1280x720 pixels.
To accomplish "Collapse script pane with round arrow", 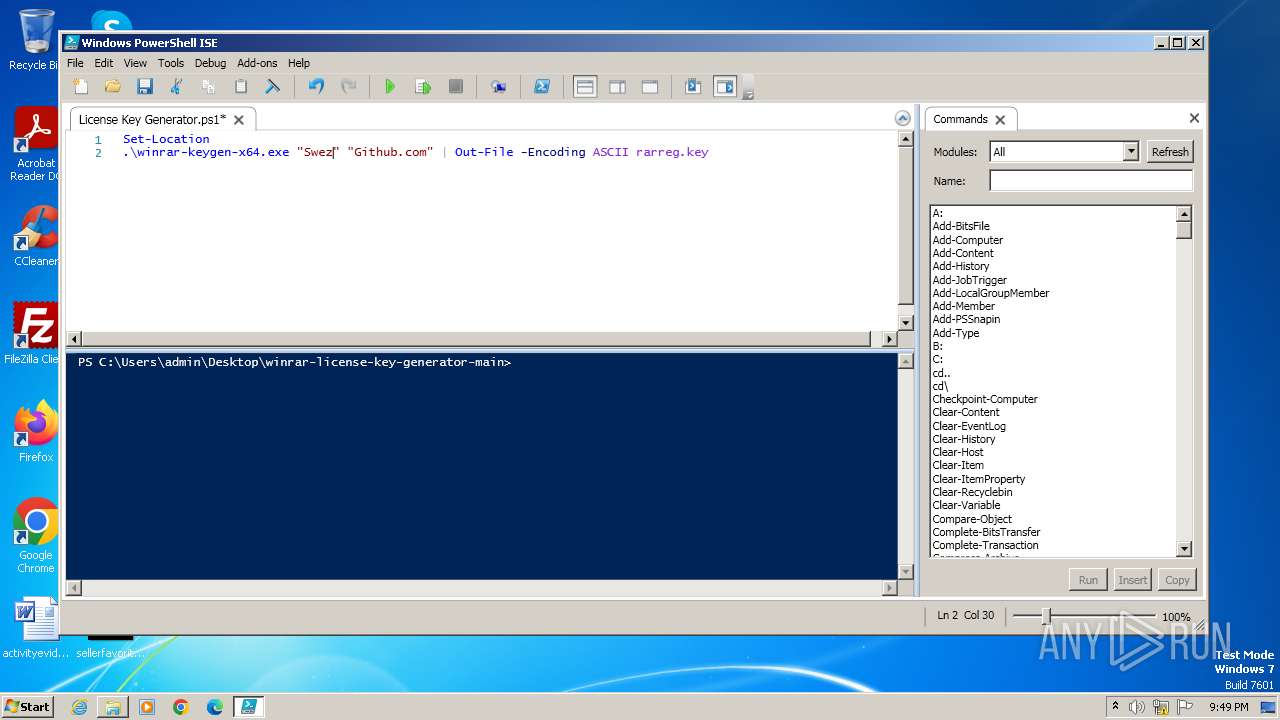I will click(x=902, y=118).
